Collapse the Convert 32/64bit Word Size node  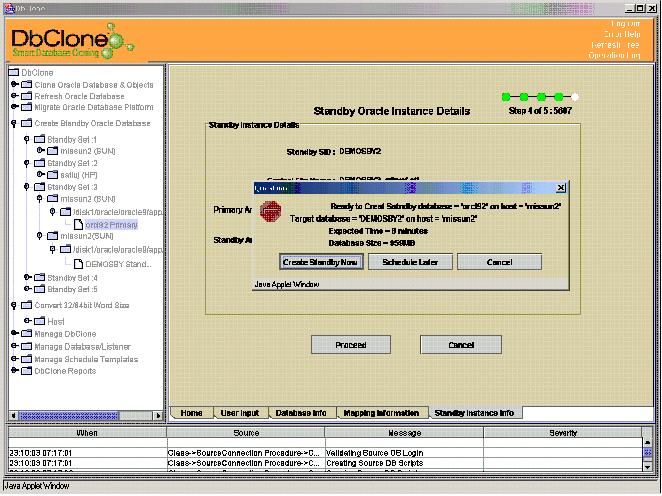coord(14,306)
